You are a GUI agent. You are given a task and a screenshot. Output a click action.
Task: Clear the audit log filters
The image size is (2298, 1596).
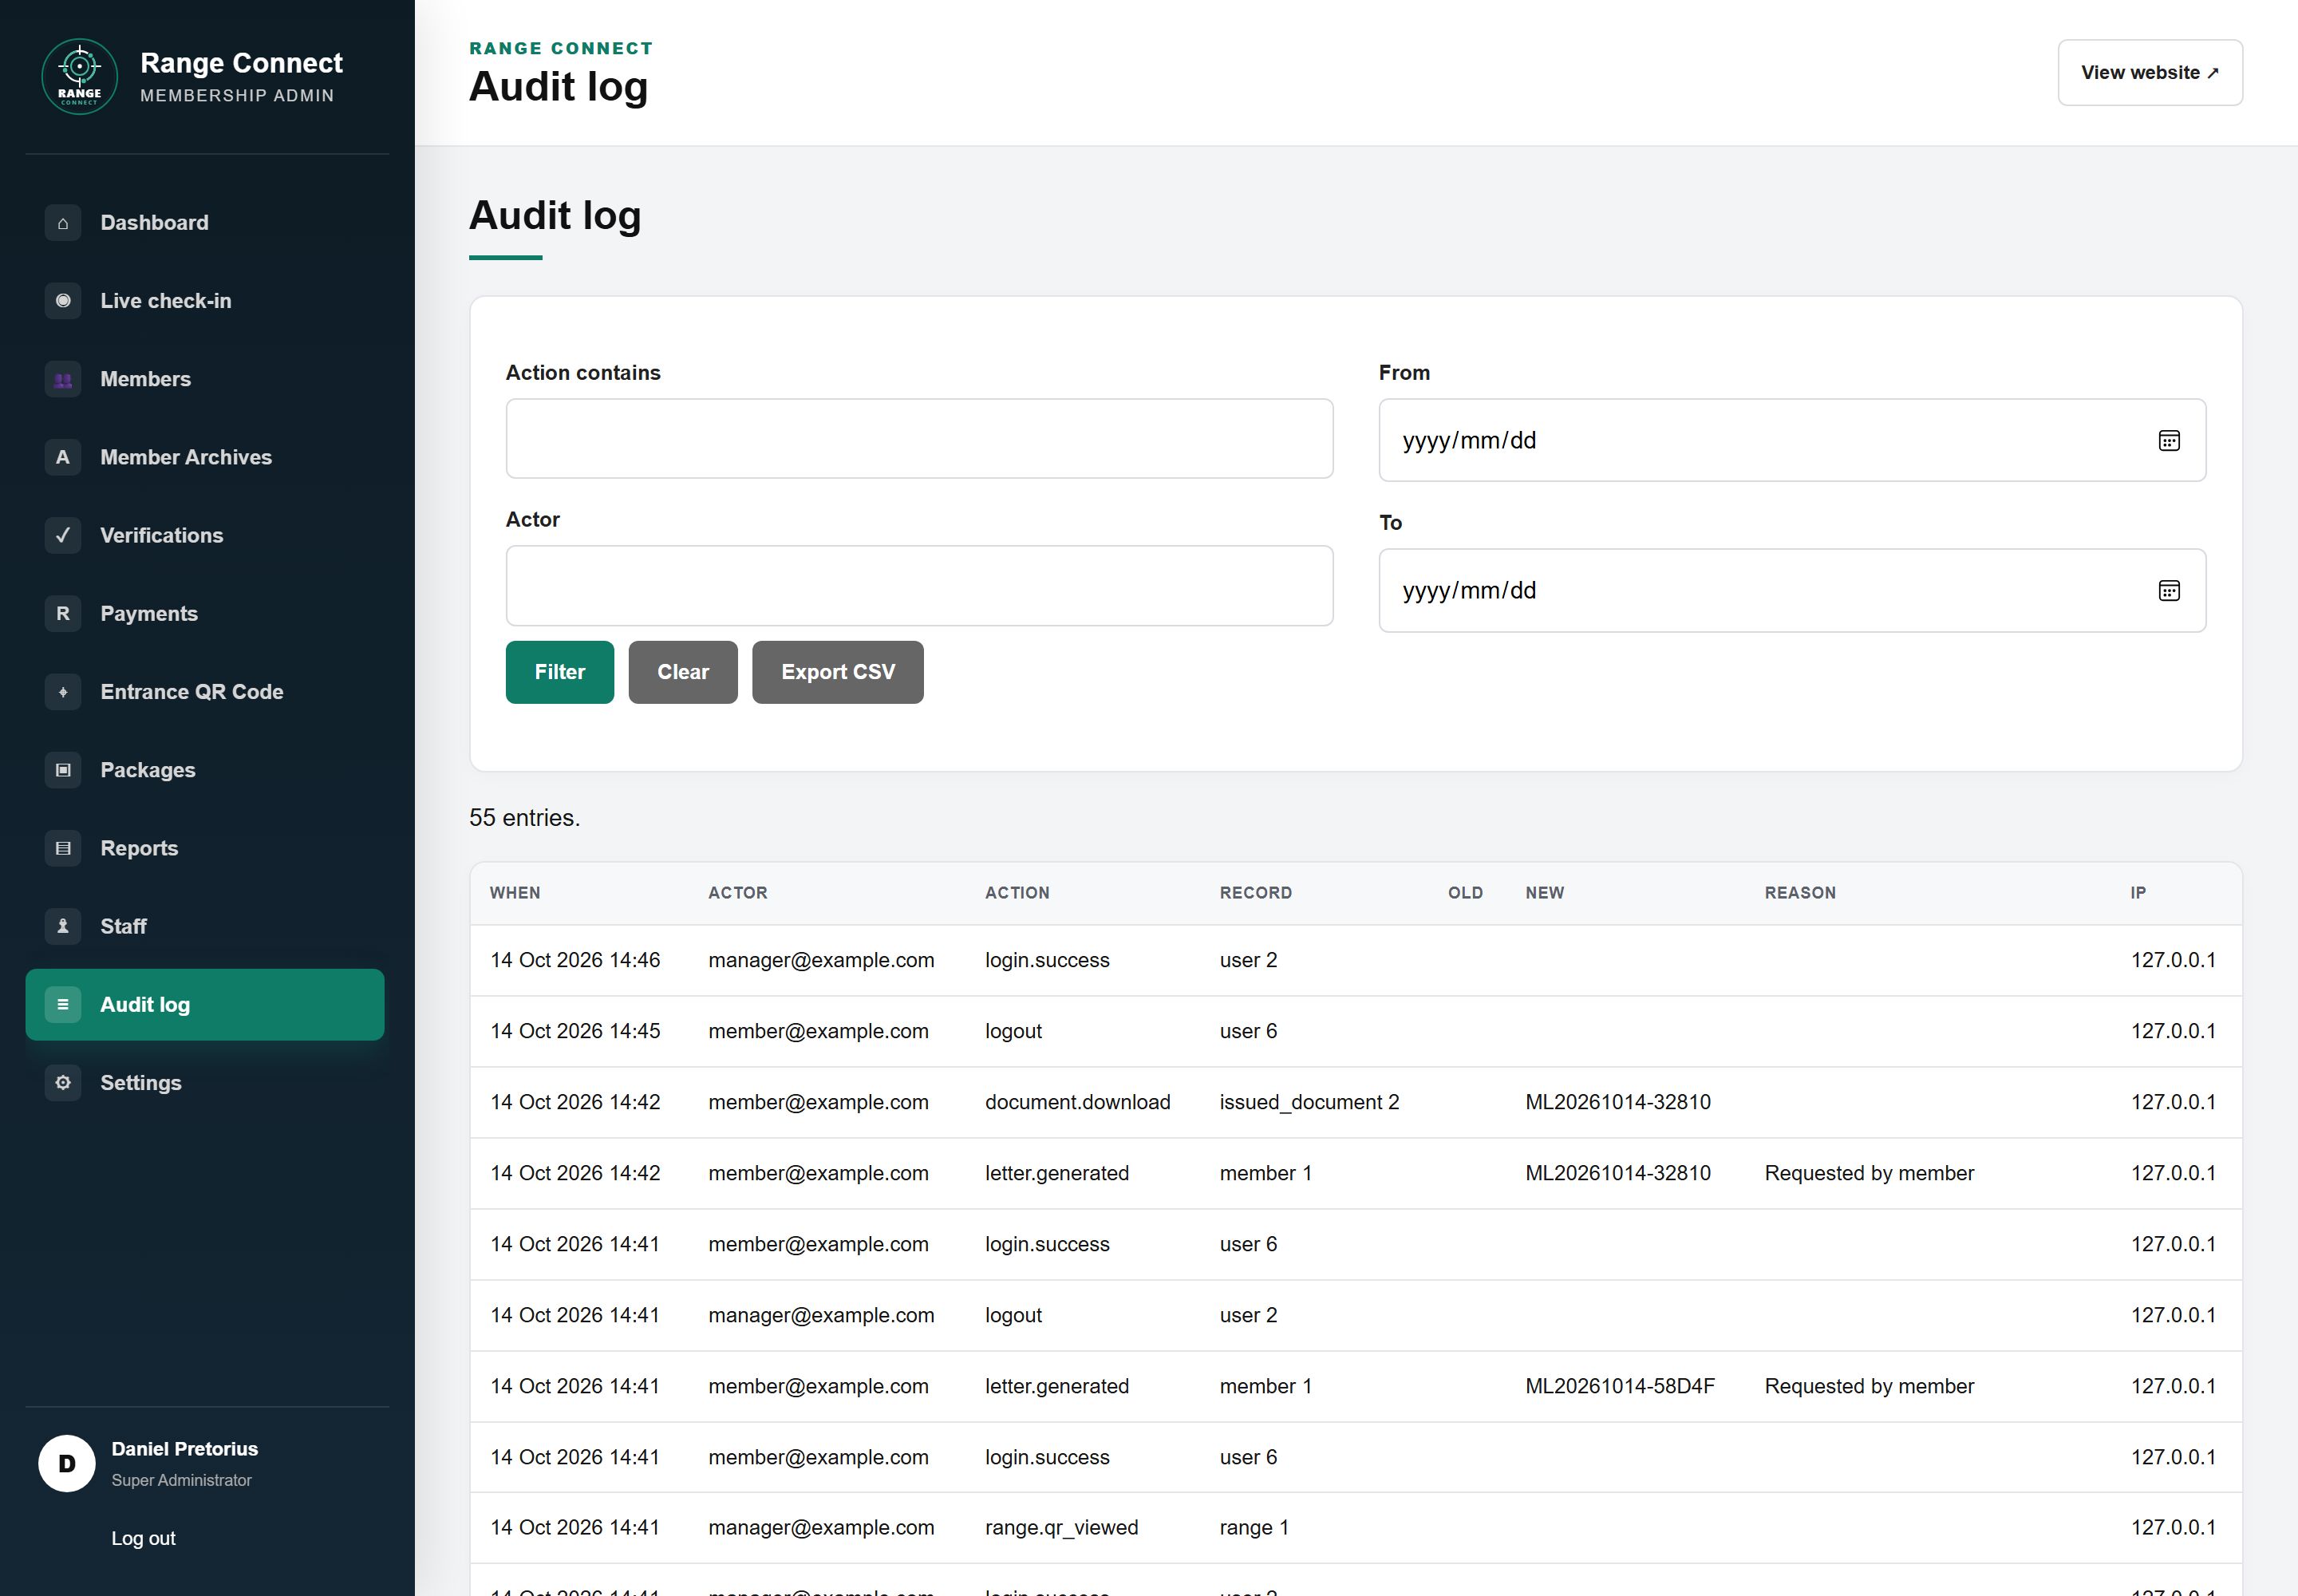tap(683, 672)
